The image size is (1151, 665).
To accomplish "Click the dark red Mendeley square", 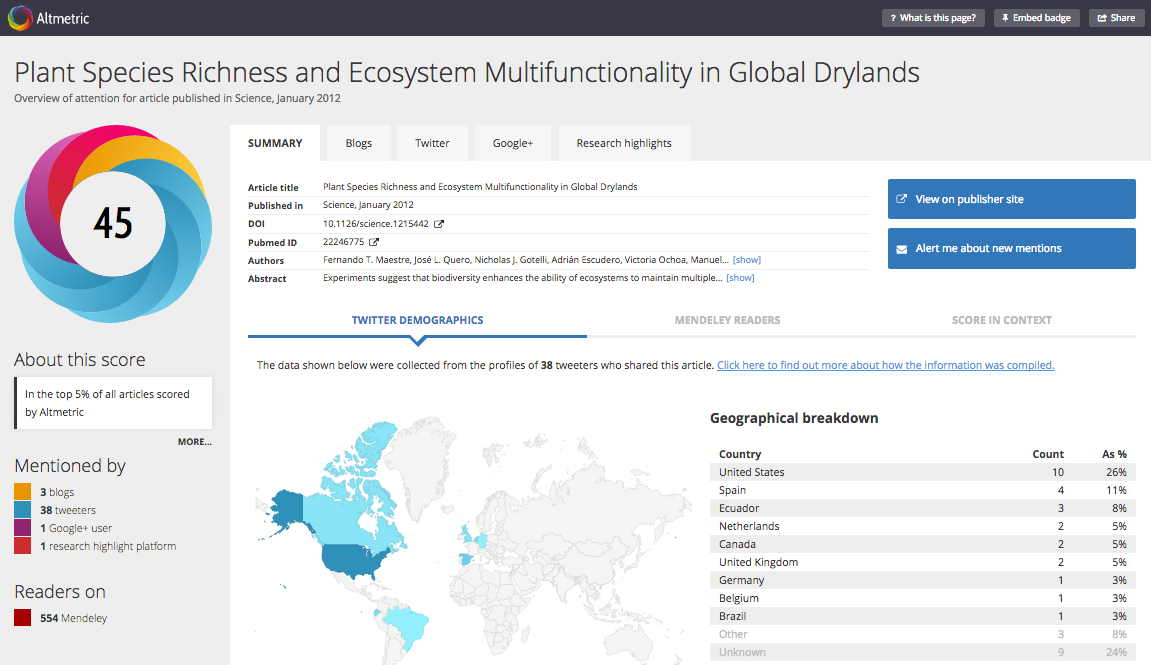I will [23, 618].
